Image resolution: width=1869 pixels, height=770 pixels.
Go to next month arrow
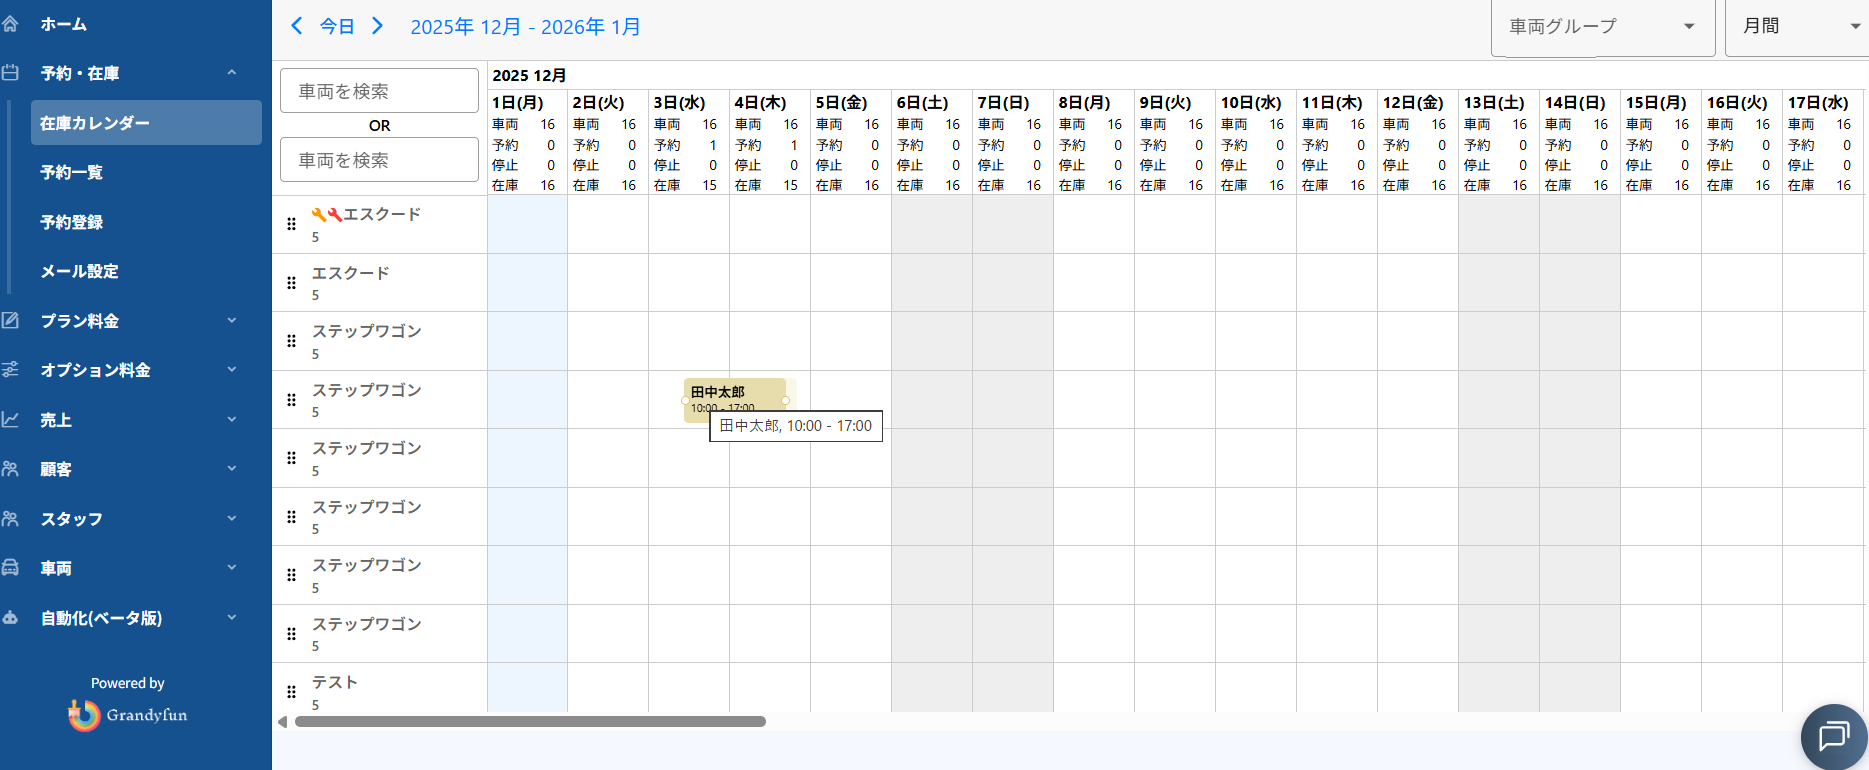[x=377, y=26]
